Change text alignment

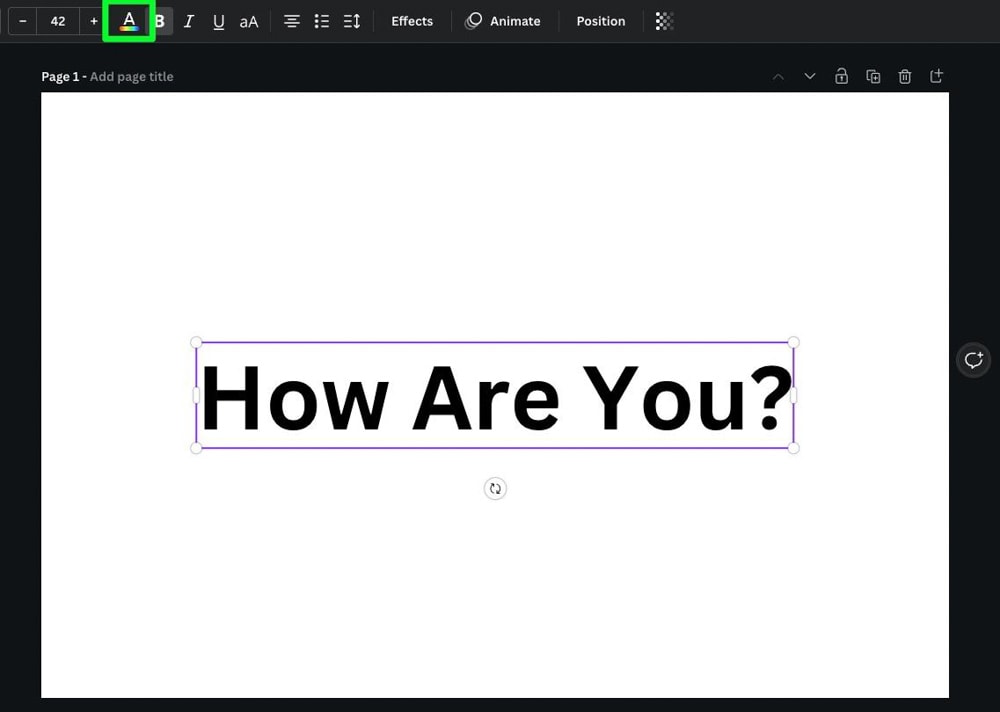click(291, 21)
